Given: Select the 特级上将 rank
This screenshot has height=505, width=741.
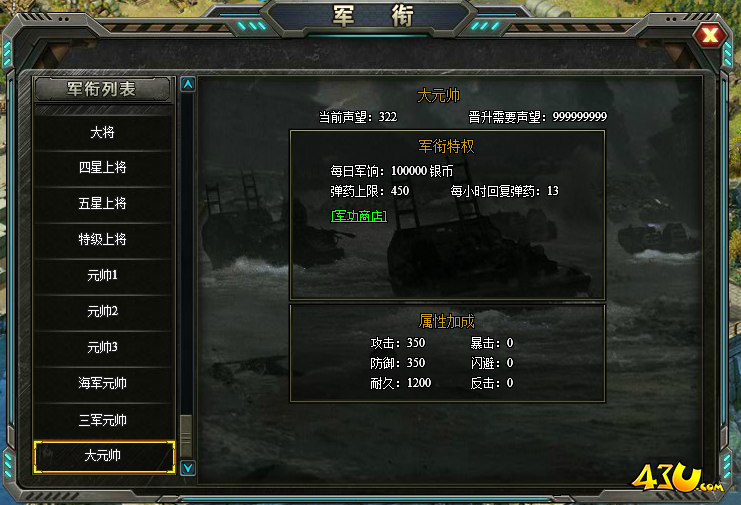Looking at the screenshot, I should coord(103,240).
